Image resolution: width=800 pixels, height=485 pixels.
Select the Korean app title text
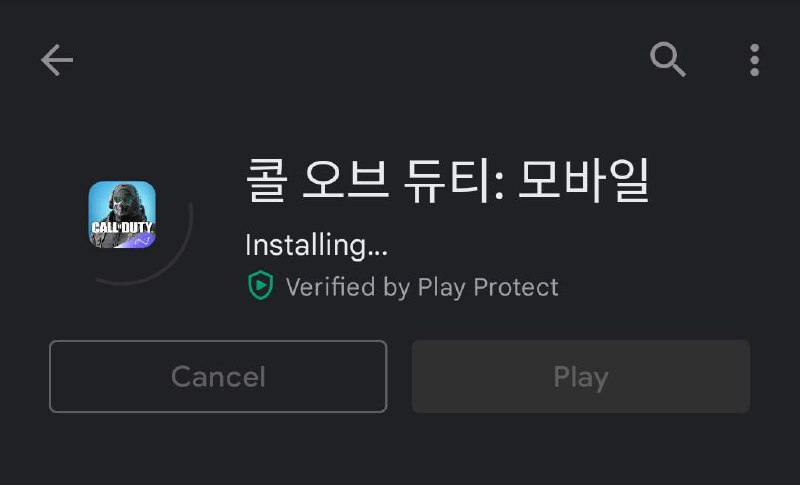(447, 181)
